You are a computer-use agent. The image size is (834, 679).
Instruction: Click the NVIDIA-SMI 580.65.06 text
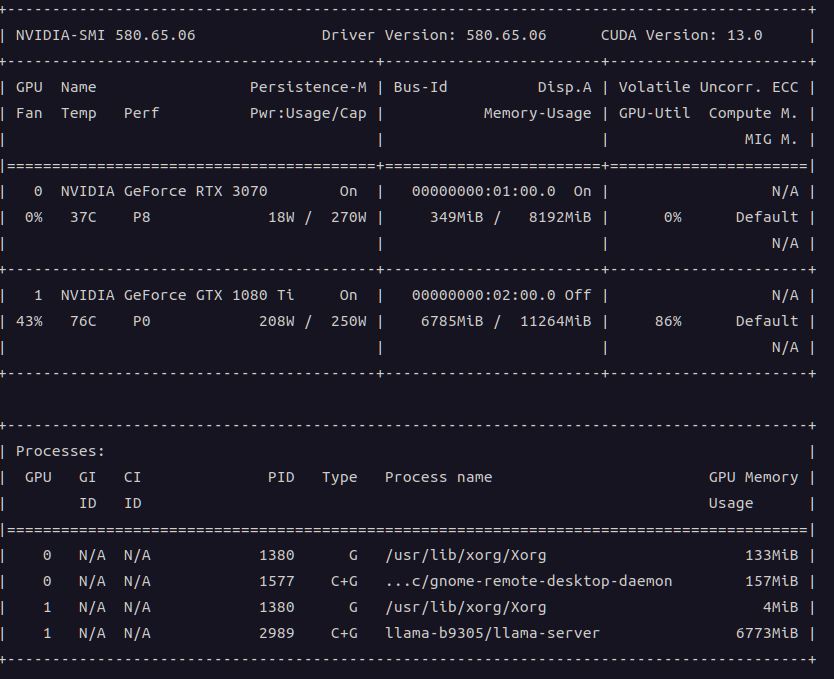105,36
